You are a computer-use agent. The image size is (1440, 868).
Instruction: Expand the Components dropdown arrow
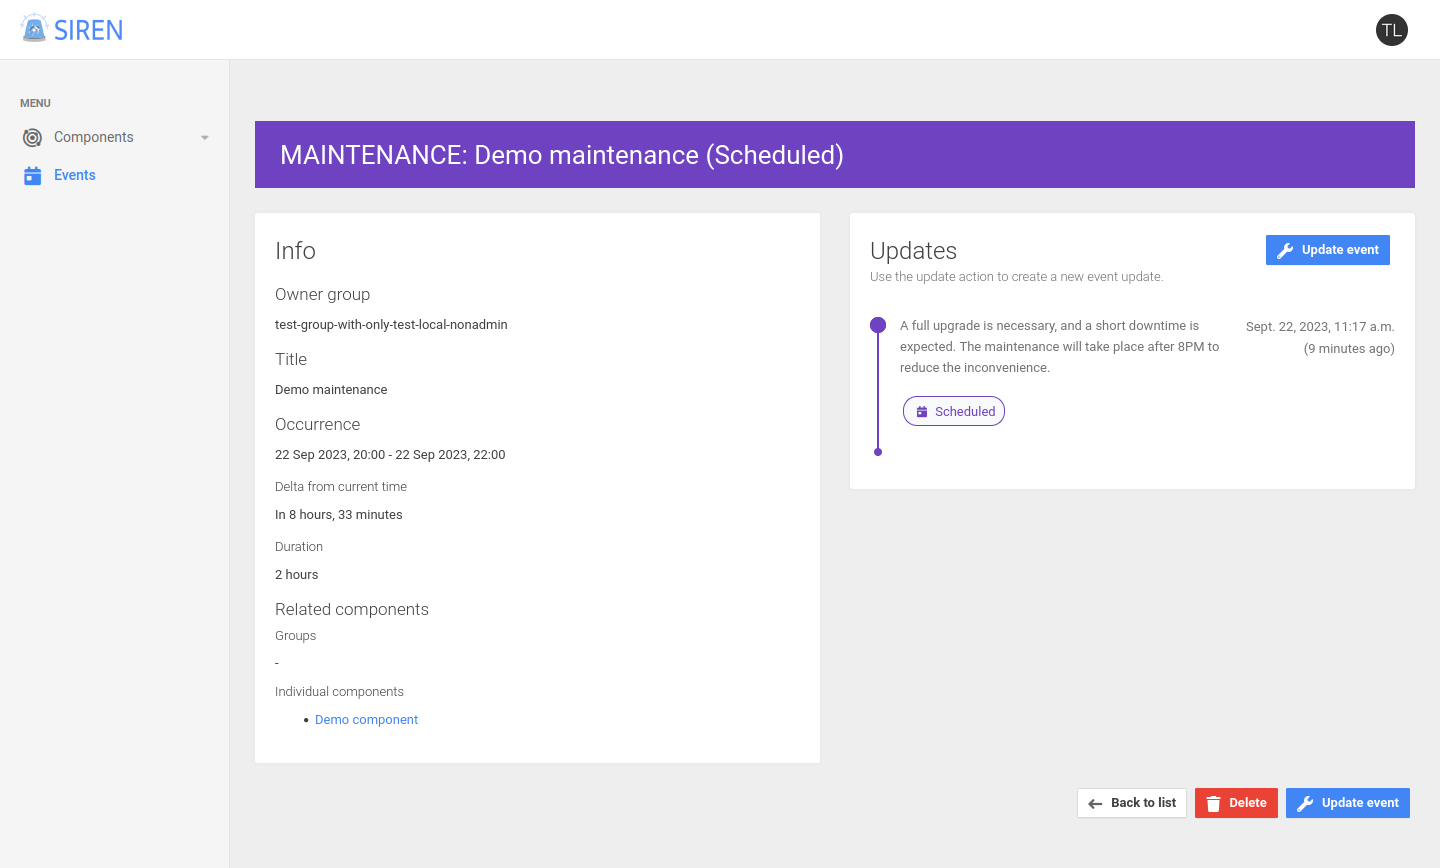click(205, 138)
